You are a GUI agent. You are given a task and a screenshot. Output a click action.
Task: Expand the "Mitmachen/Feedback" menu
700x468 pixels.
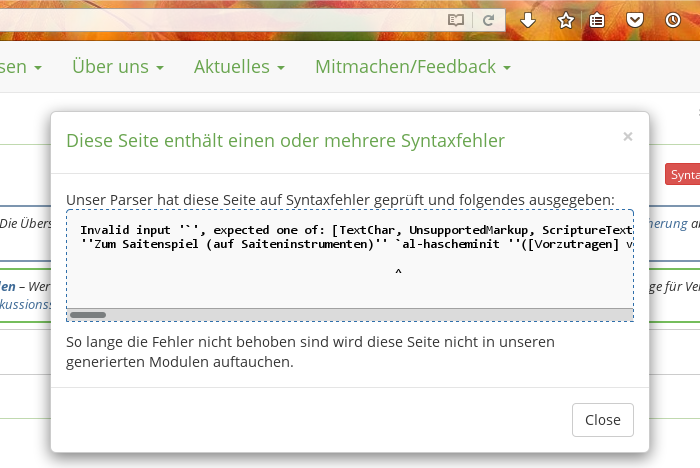pos(413,67)
